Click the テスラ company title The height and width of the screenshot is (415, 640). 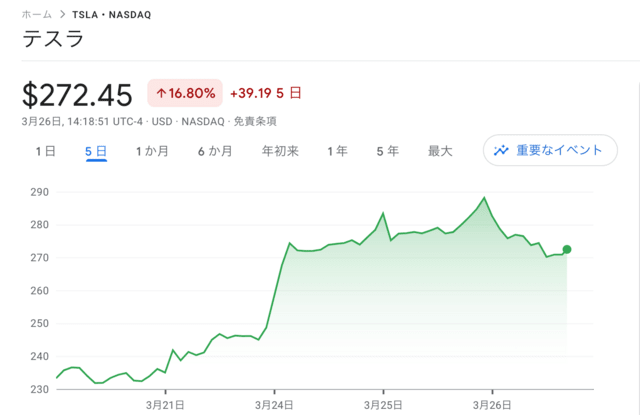point(53,41)
